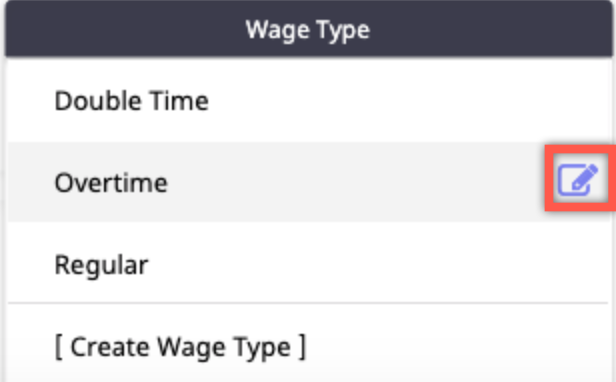Click [ Create Wage Type ] at list bottom

point(180,347)
